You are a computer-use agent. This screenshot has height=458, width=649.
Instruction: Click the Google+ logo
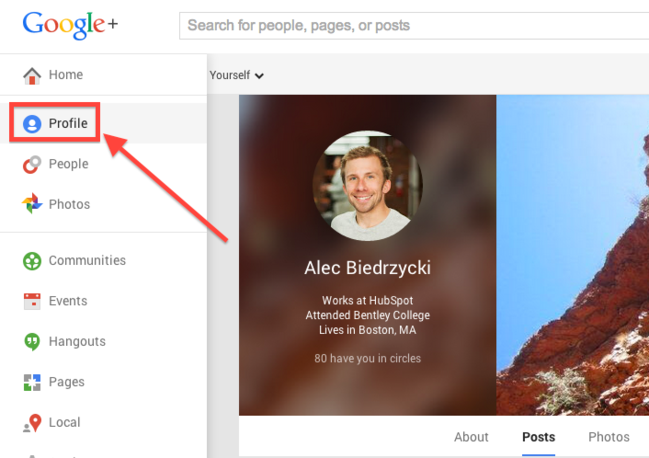click(70, 24)
